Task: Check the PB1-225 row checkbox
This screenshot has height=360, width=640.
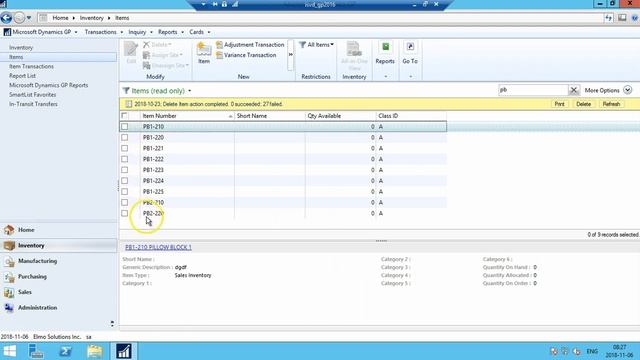Action: coord(124,191)
